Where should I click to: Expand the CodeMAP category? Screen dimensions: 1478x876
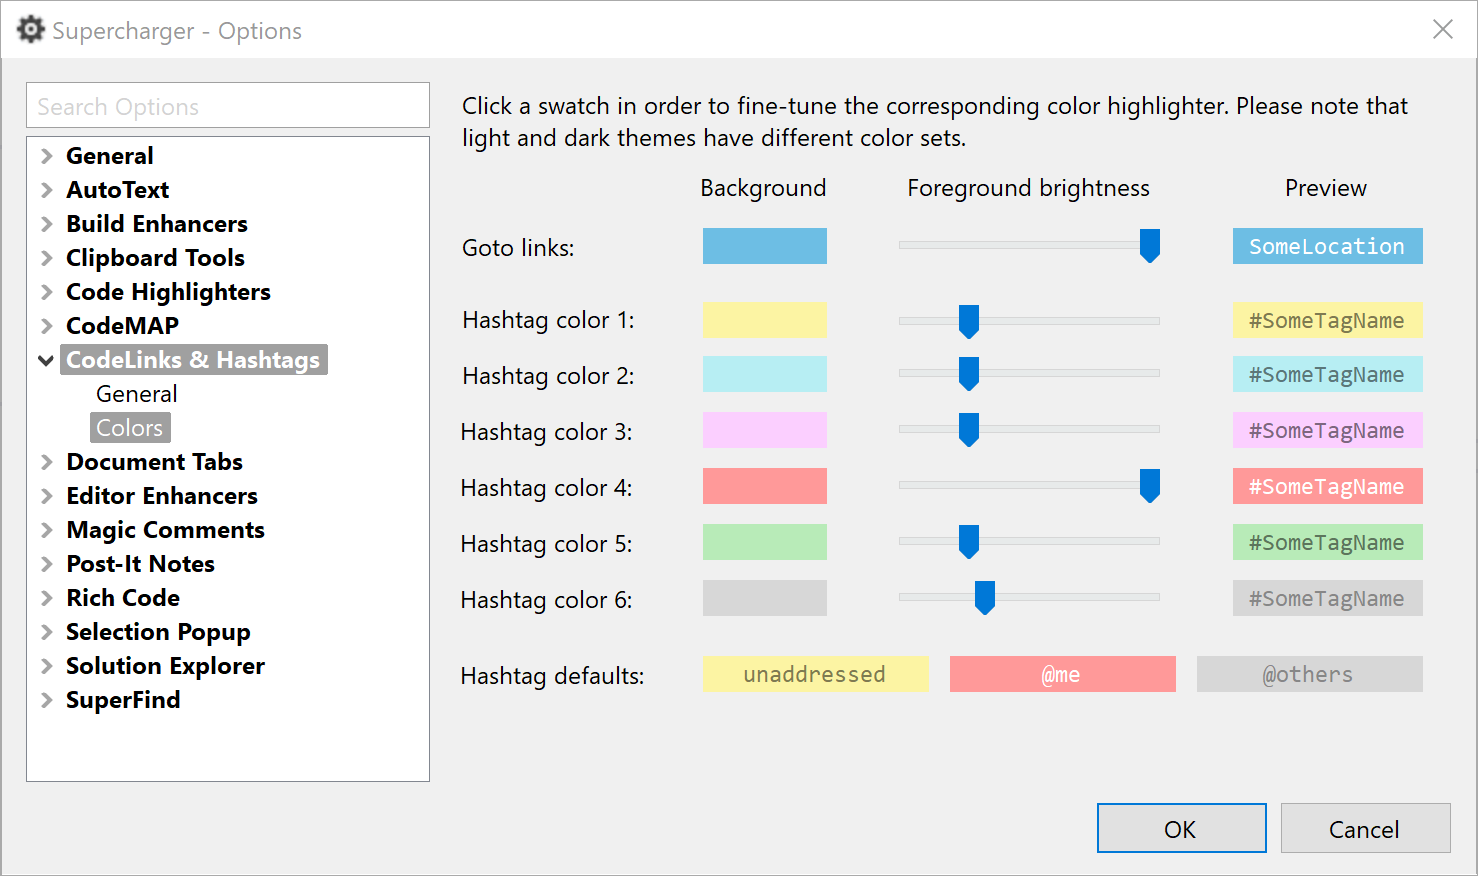coord(46,326)
